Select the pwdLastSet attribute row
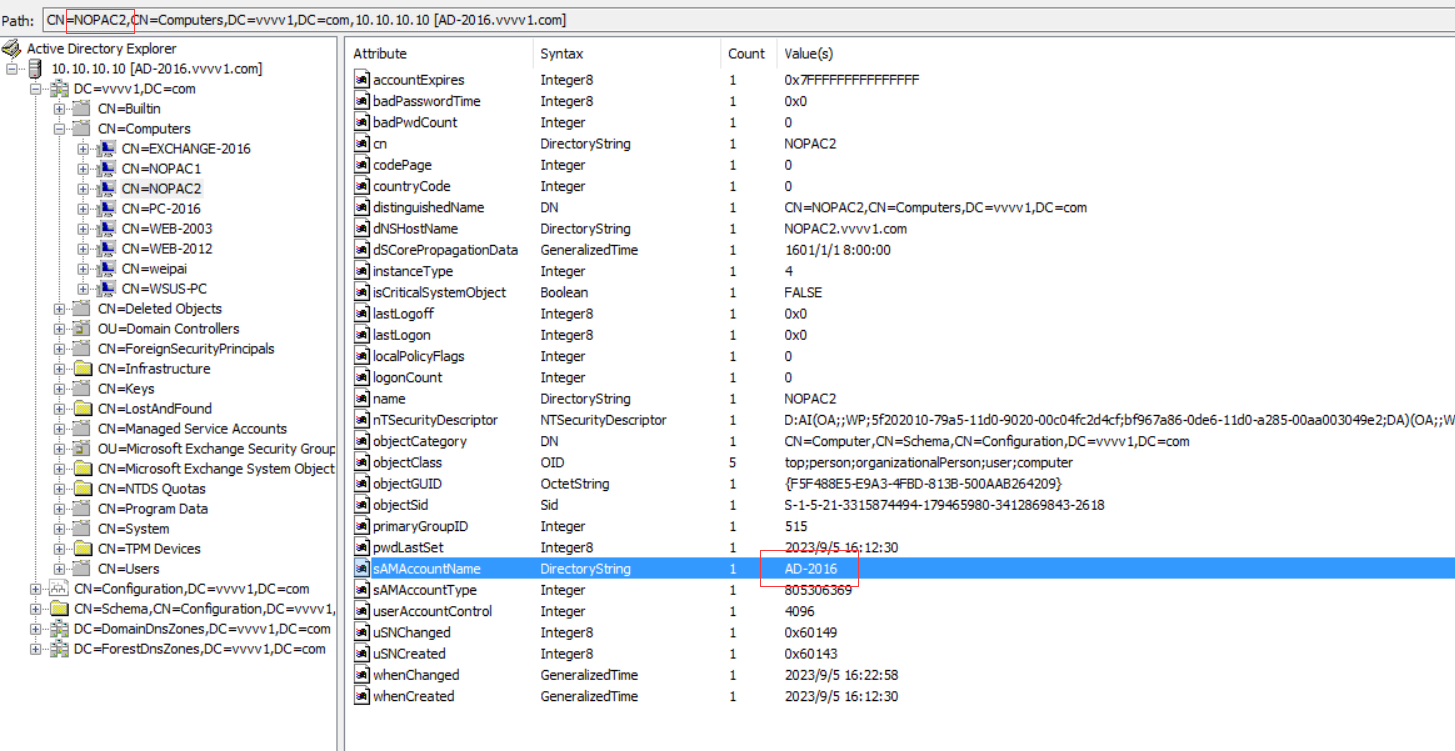 (900, 548)
